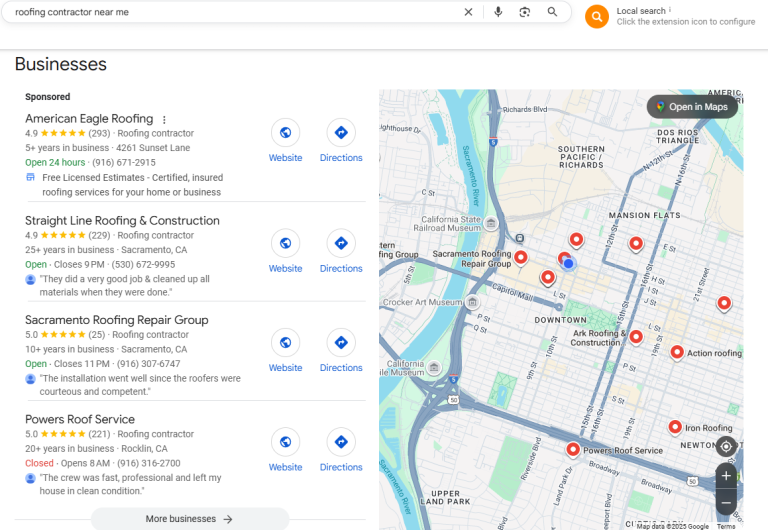Zoom out on the map with the minus button

coord(726,503)
